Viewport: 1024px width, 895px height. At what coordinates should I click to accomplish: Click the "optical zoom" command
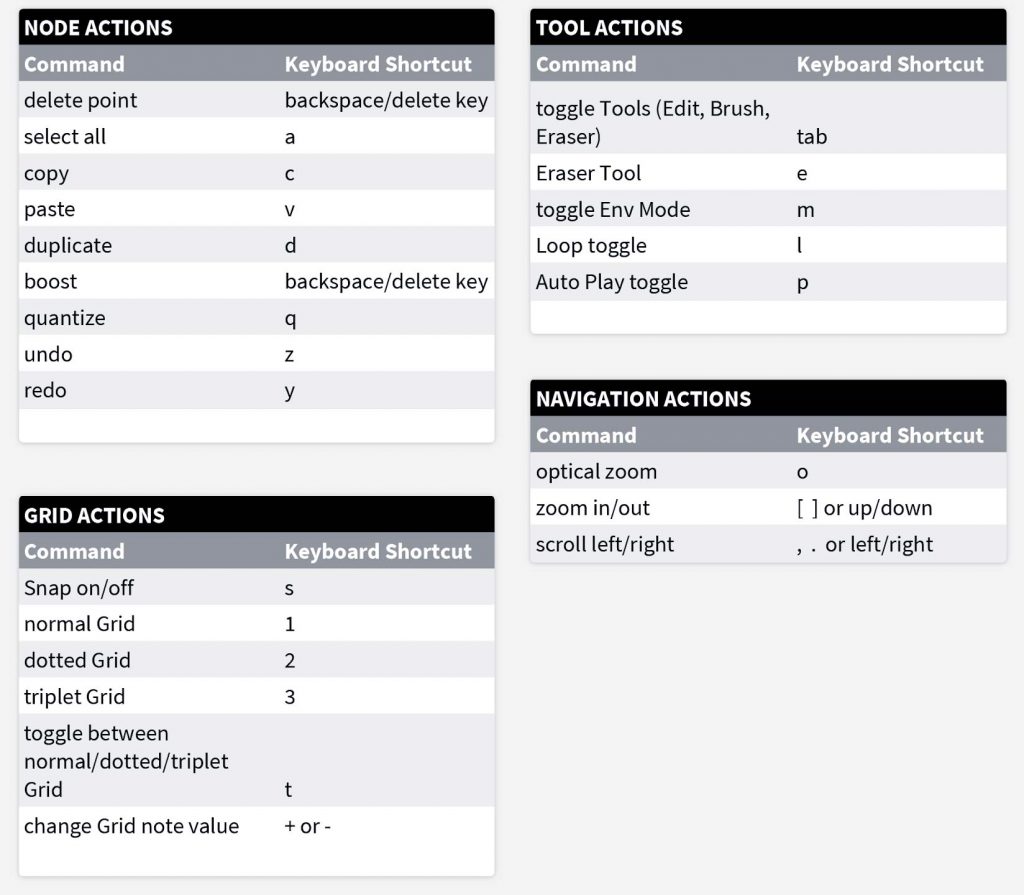click(x=596, y=471)
